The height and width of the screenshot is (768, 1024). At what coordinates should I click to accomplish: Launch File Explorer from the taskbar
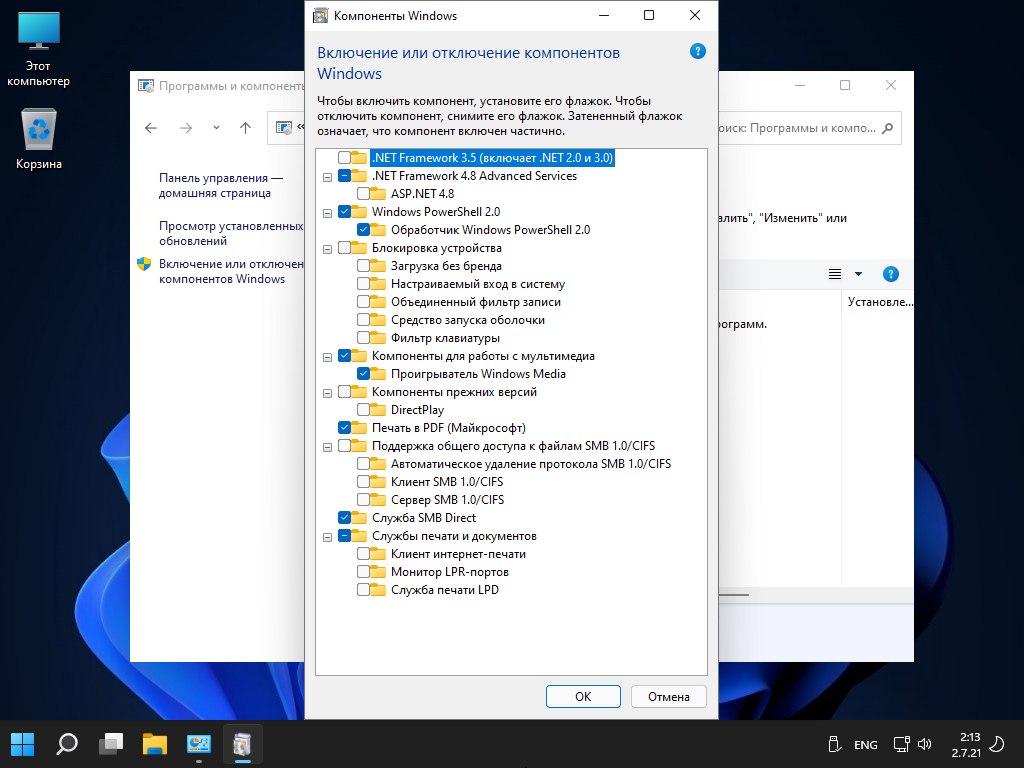pyautogui.click(x=155, y=744)
